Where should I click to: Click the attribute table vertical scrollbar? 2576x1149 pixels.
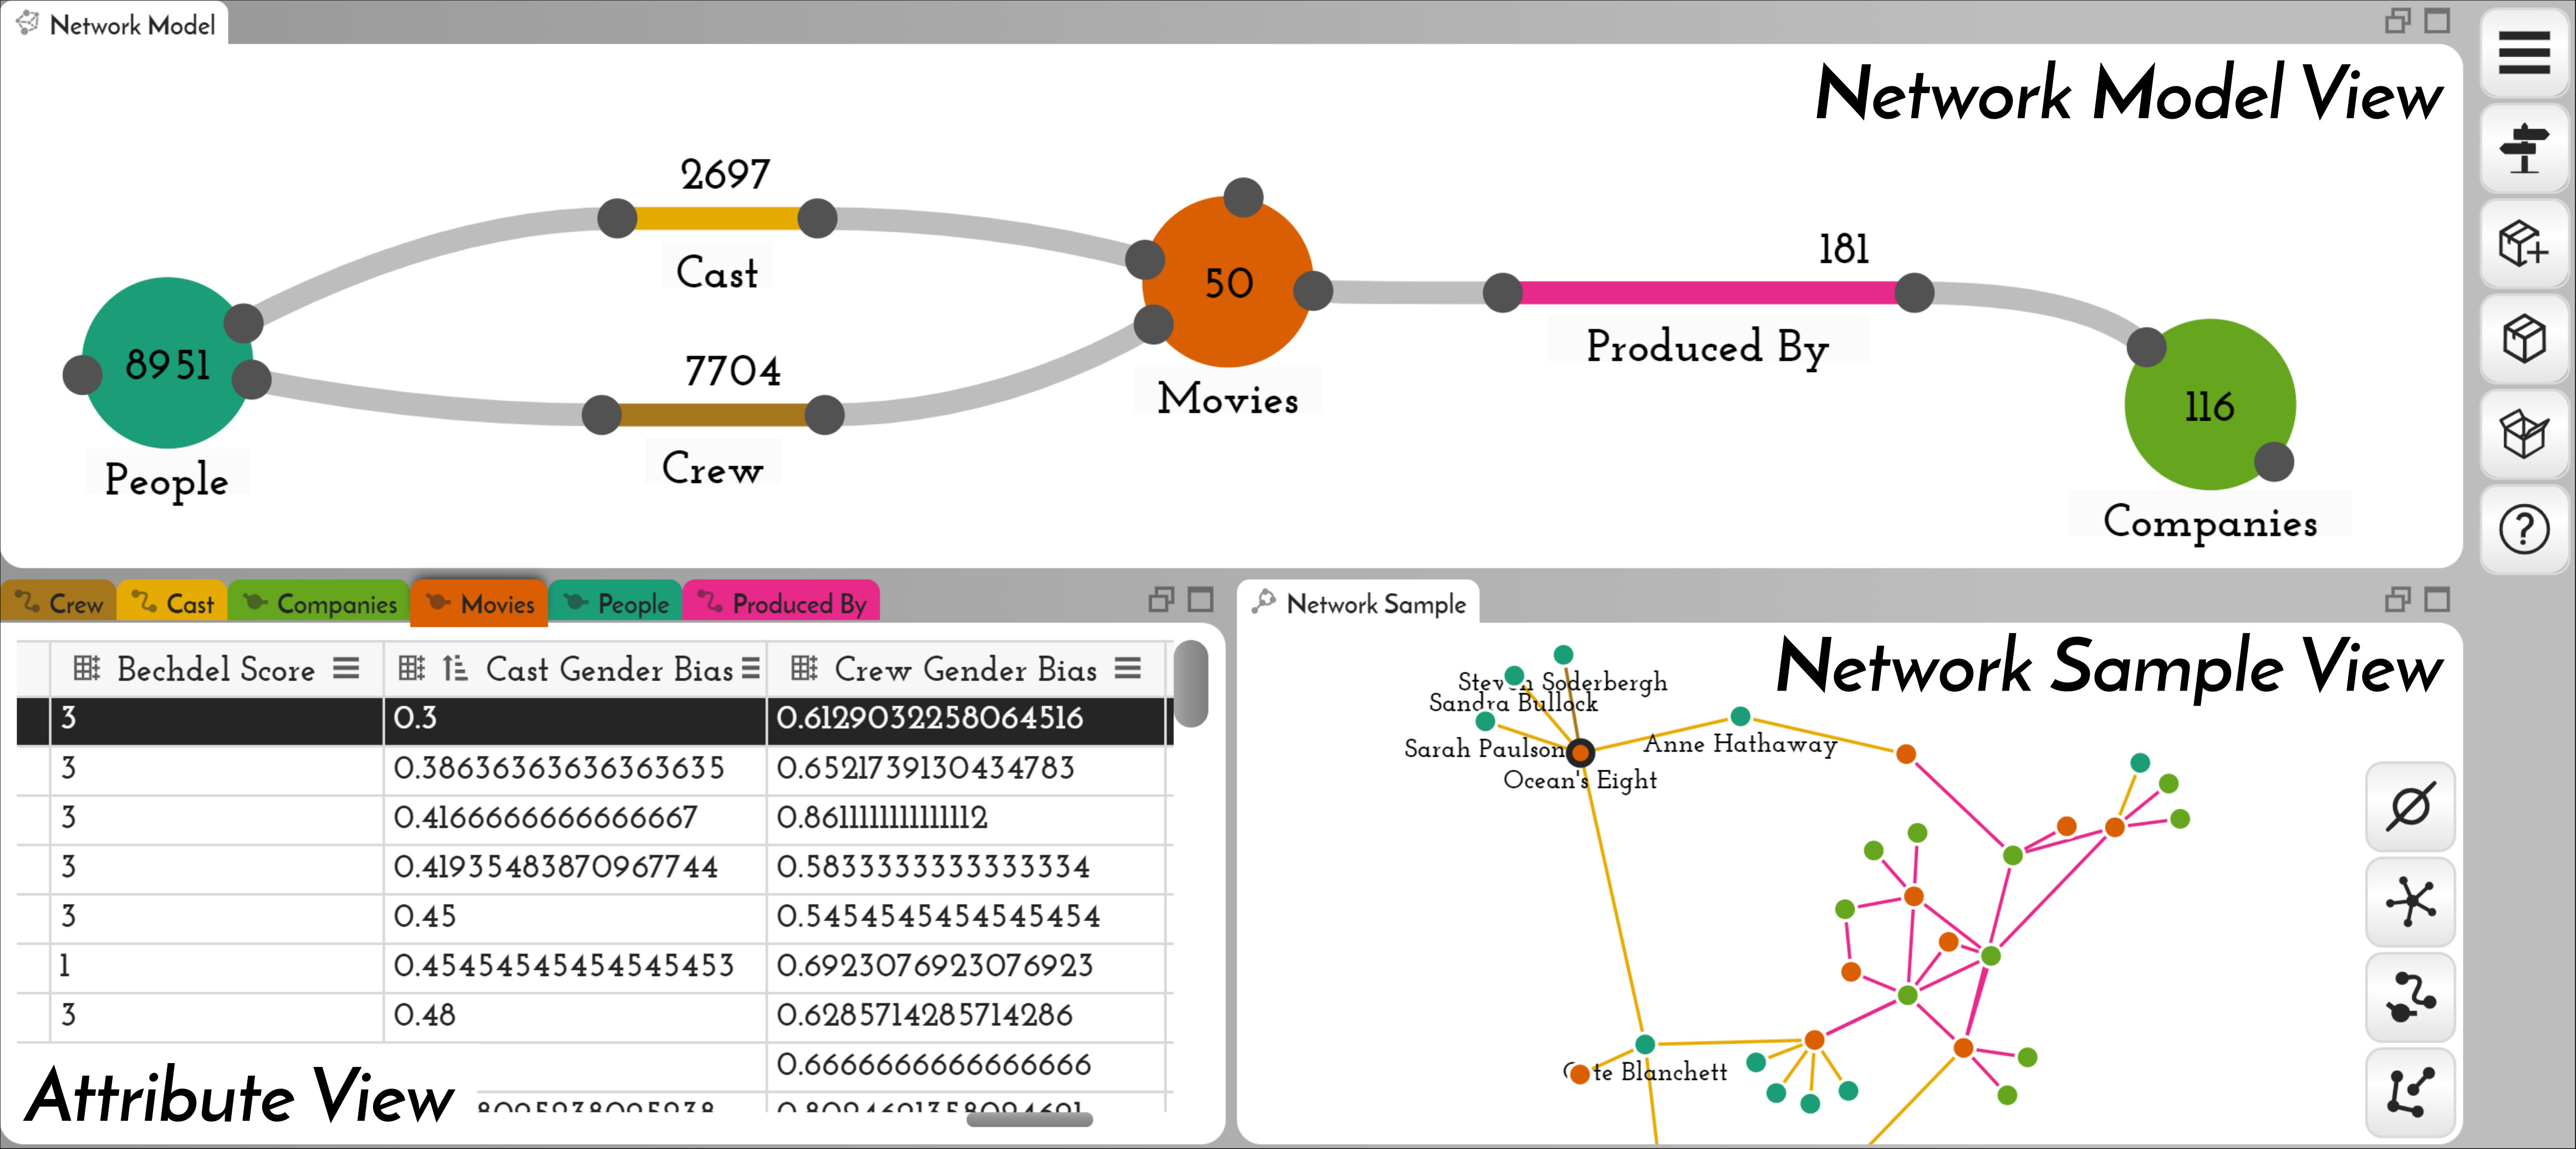click(x=1190, y=684)
